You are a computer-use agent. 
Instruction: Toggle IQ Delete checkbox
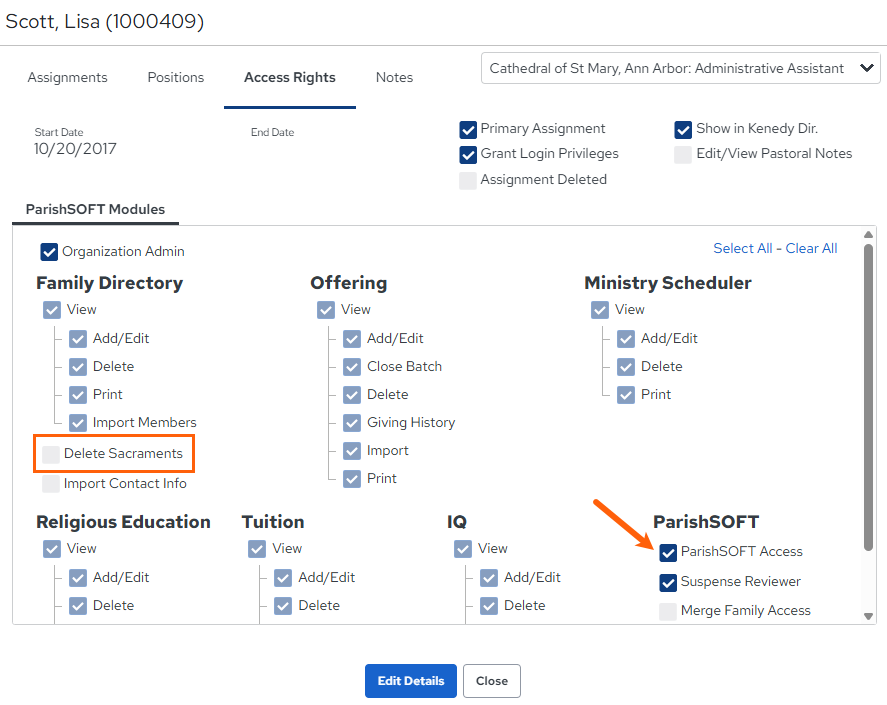tap(489, 606)
